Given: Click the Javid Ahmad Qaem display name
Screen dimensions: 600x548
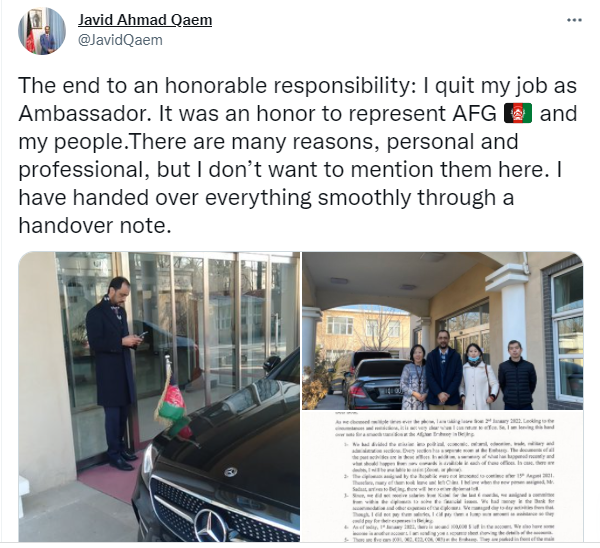Looking at the screenshot, I should pyautogui.click(x=145, y=20).
